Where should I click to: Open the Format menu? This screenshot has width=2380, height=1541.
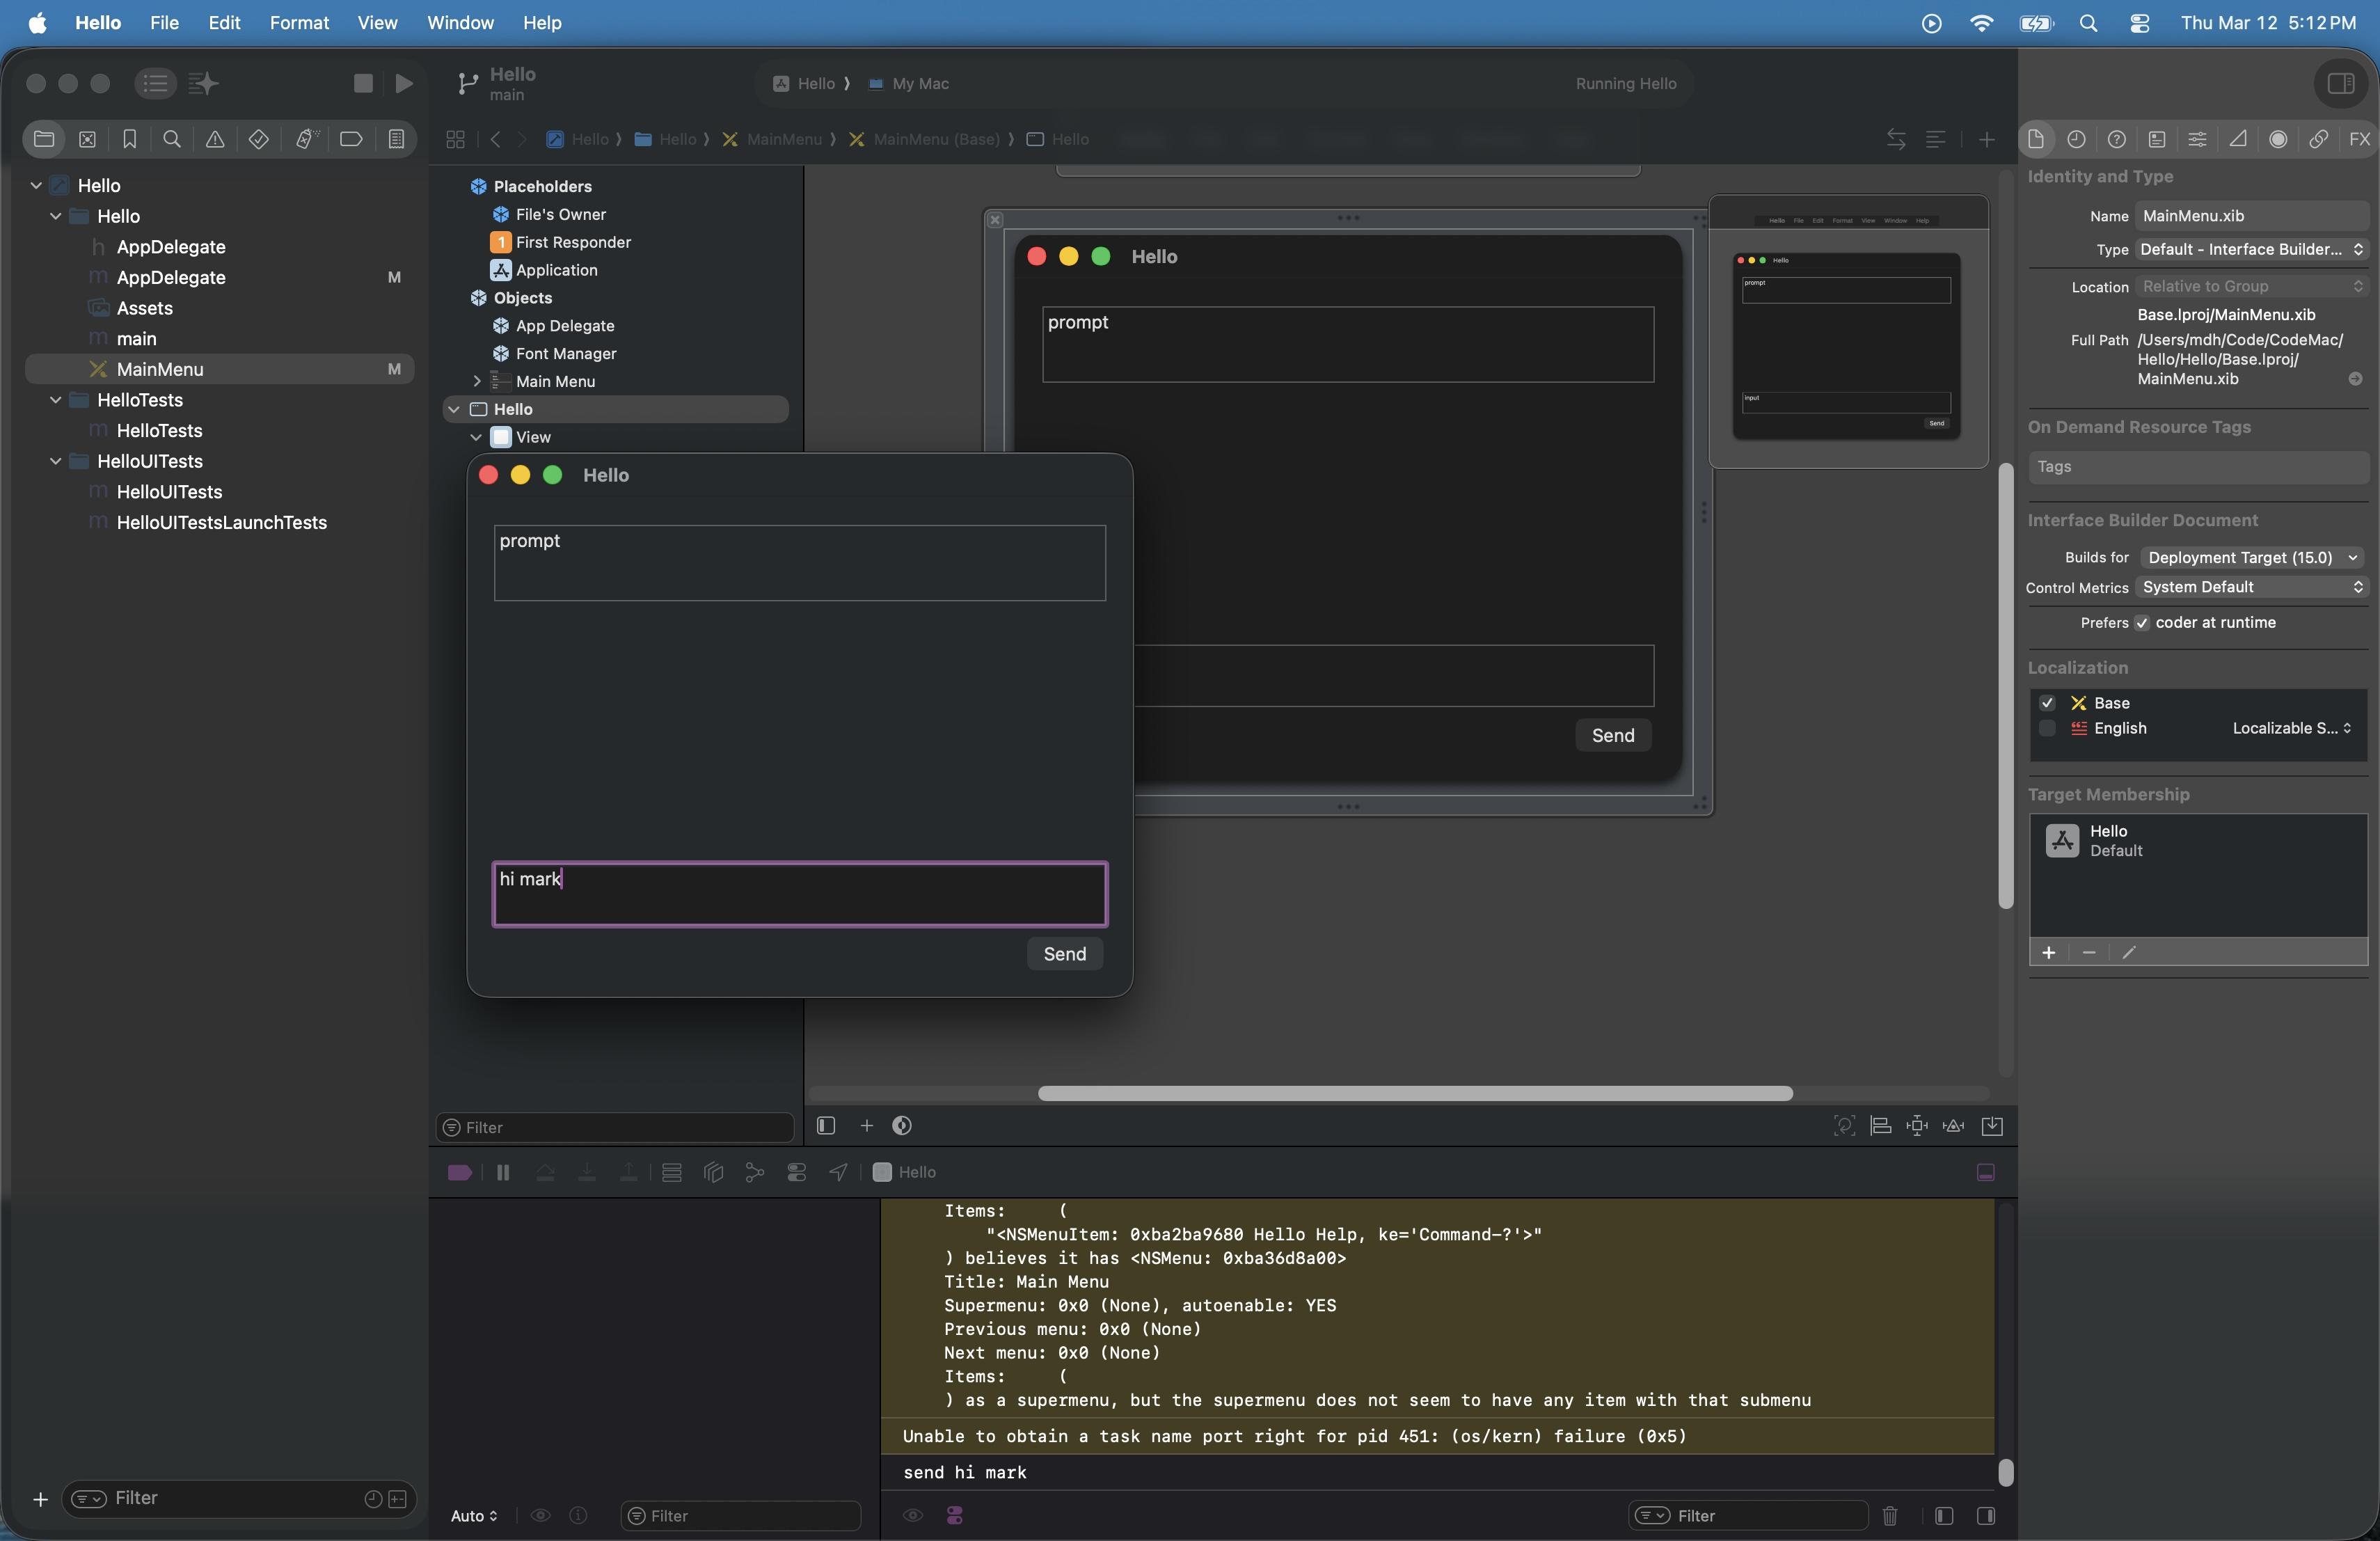pyautogui.click(x=299, y=22)
